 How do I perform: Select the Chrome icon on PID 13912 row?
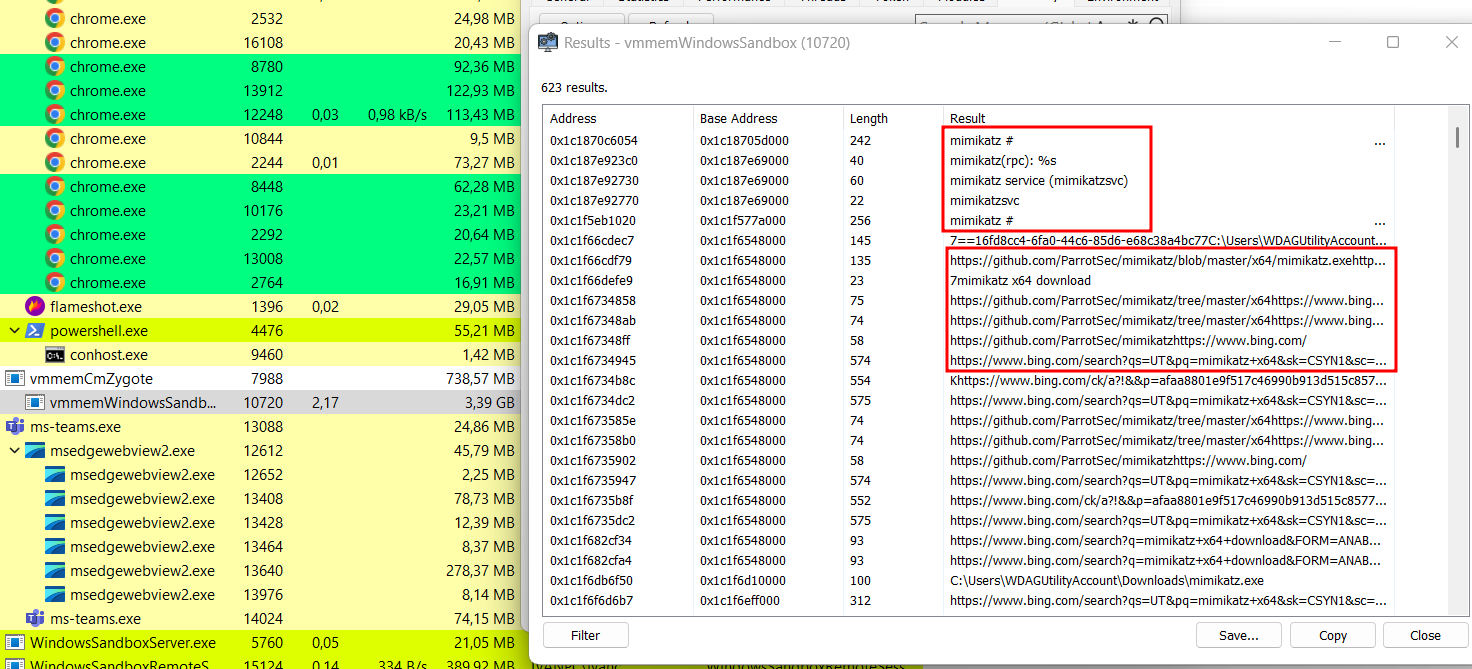55,91
